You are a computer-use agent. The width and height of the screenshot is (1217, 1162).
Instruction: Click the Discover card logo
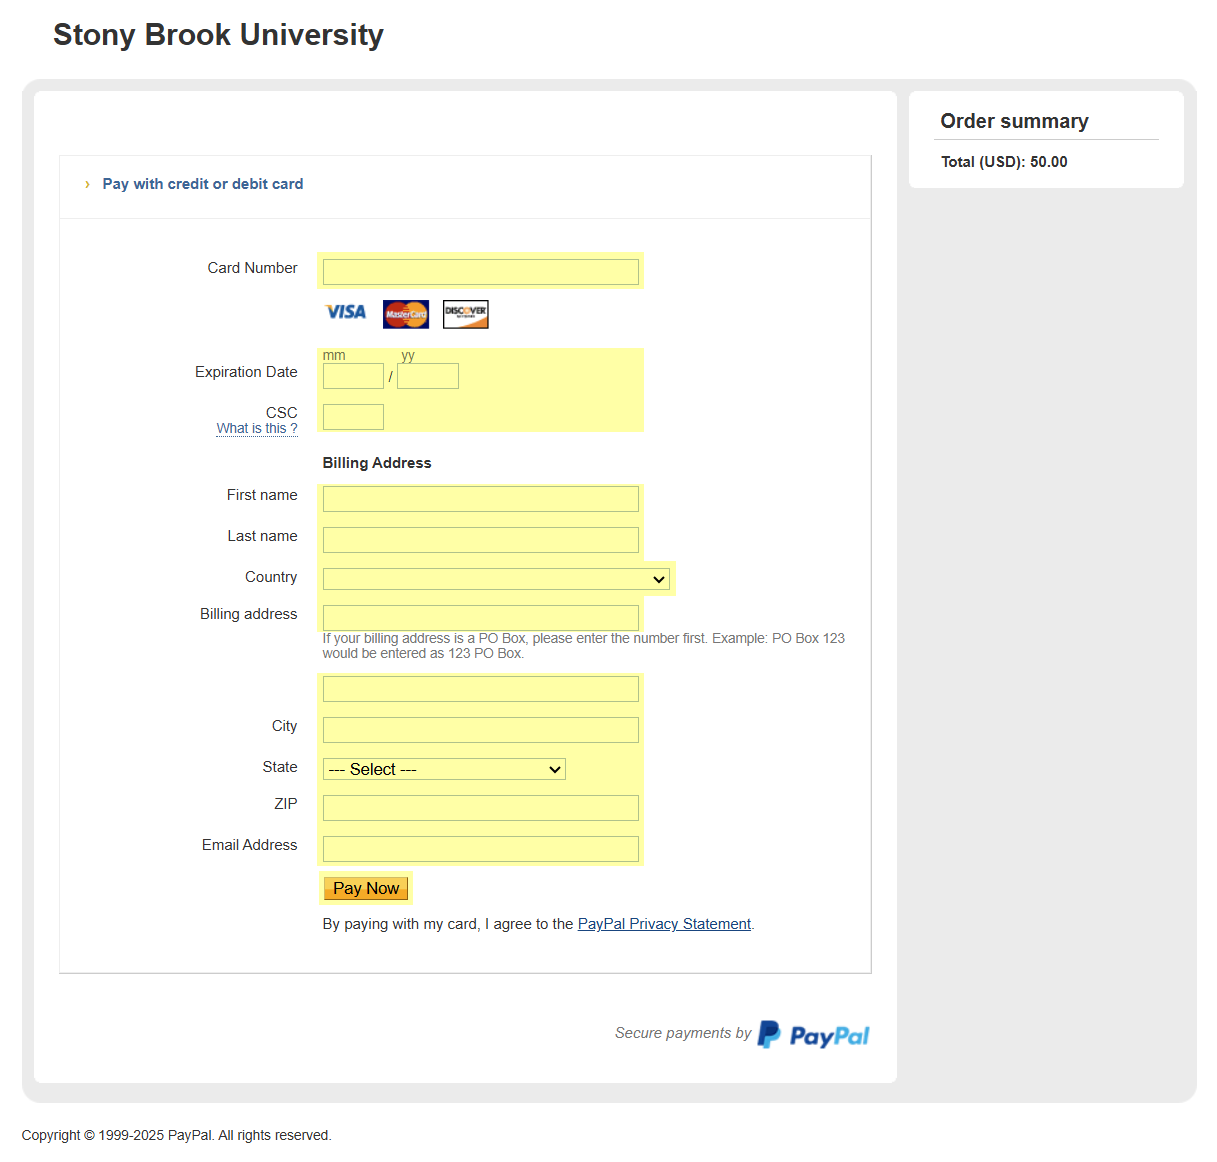coord(466,314)
